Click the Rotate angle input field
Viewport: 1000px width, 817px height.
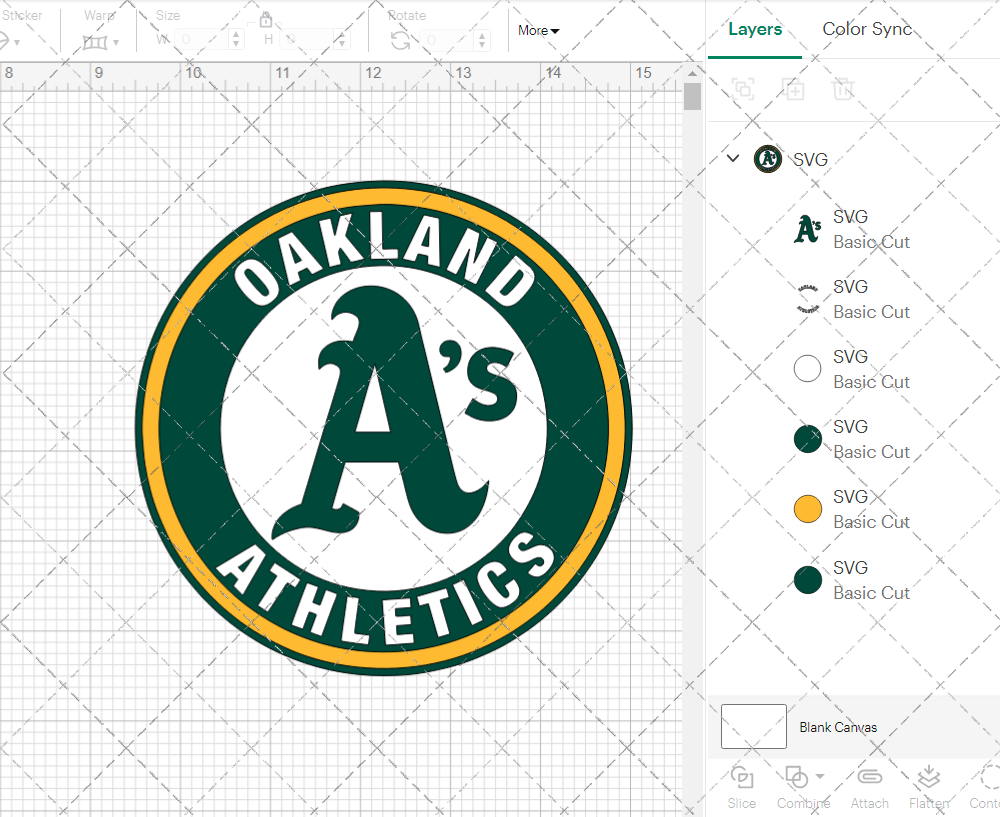tap(446, 40)
